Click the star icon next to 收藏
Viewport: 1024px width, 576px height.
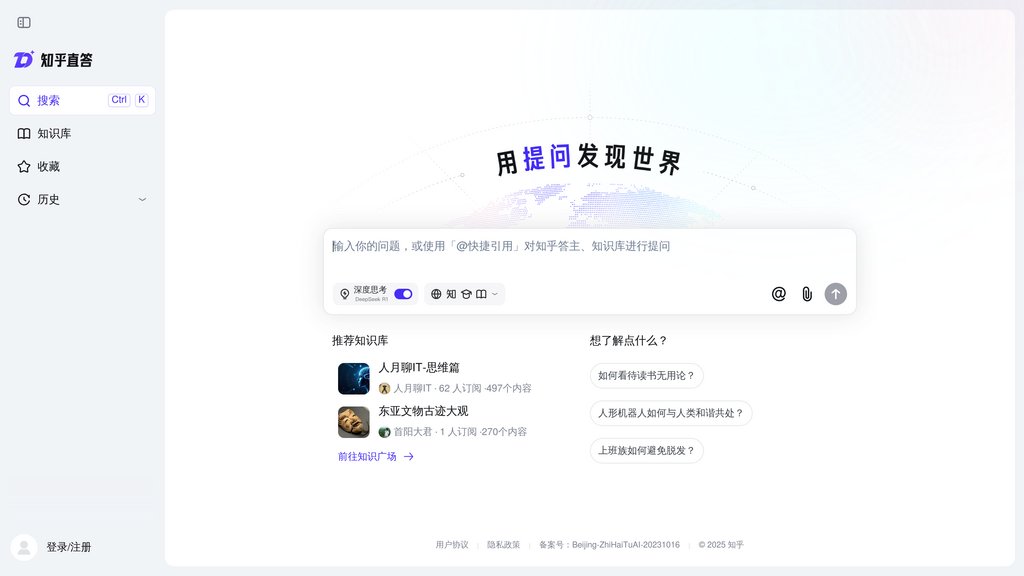coord(24,166)
